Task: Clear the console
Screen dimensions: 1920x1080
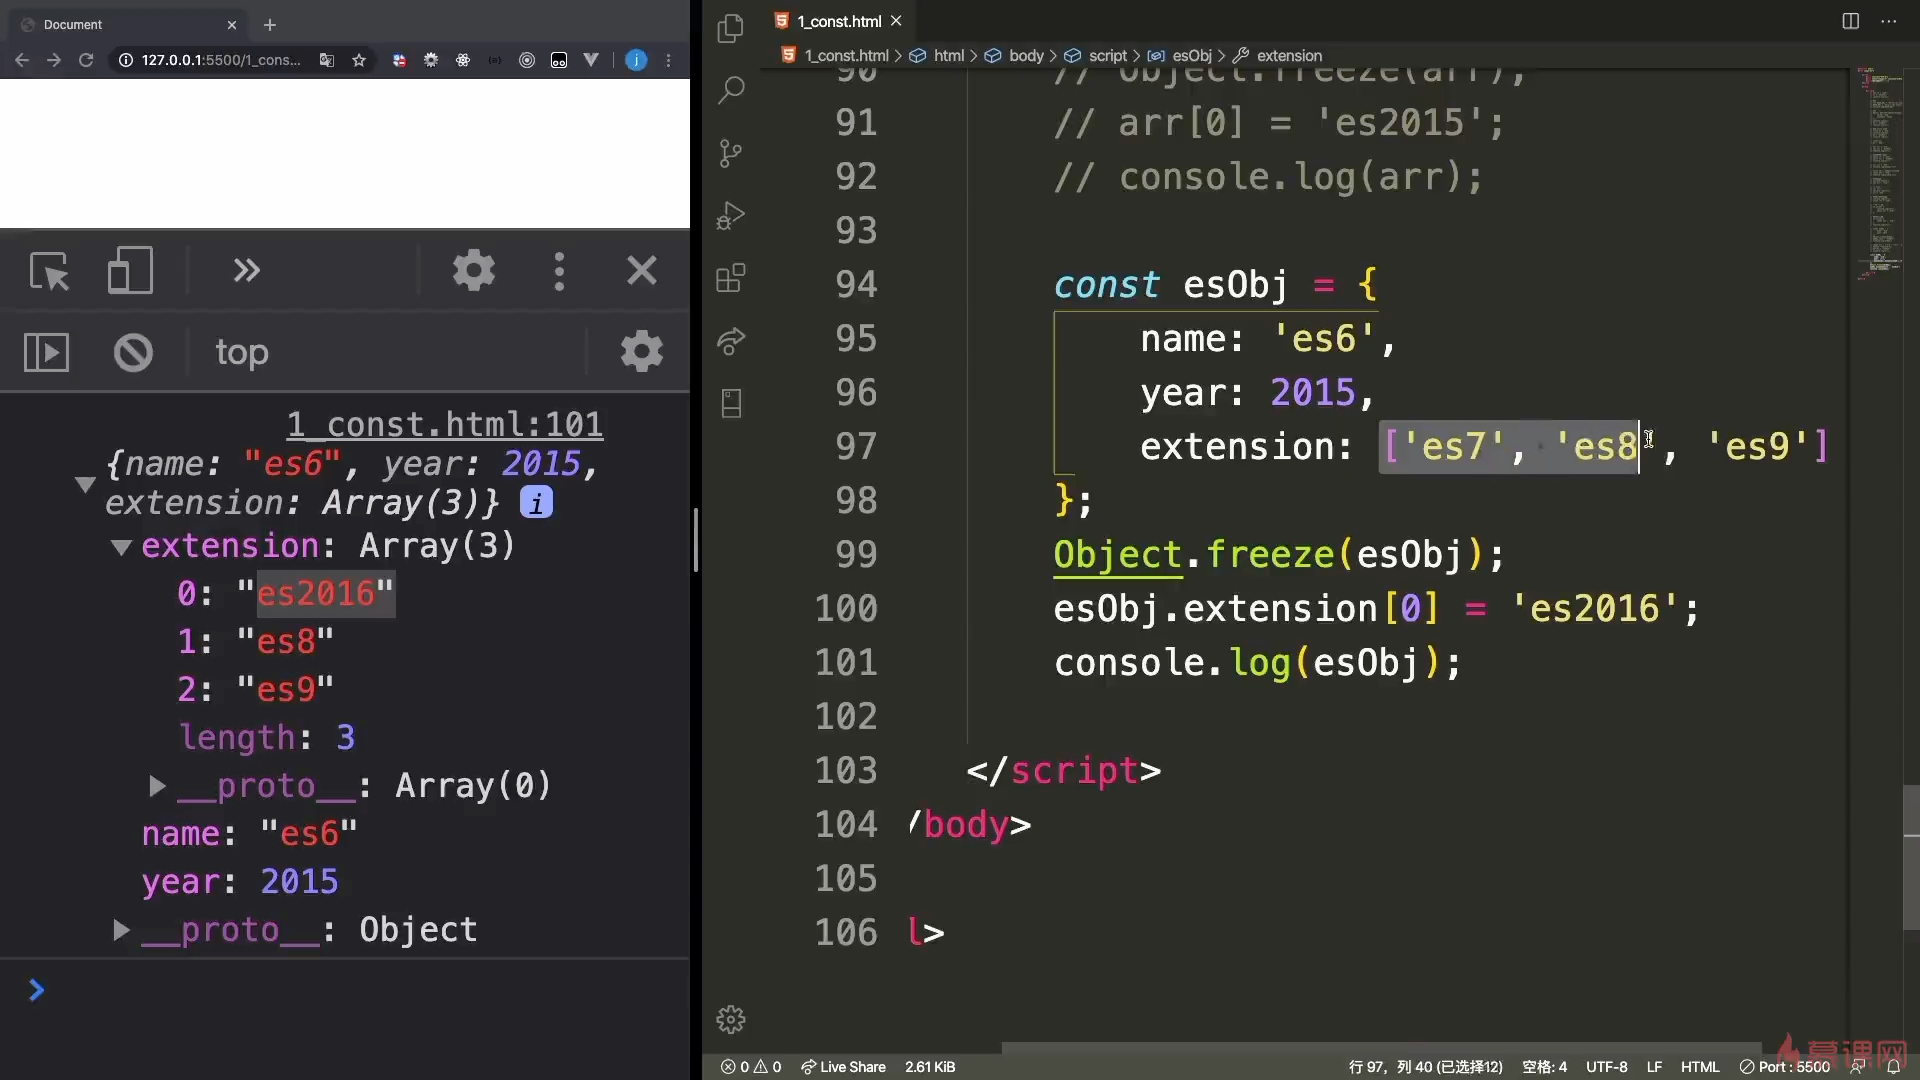Action: (133, 352)
